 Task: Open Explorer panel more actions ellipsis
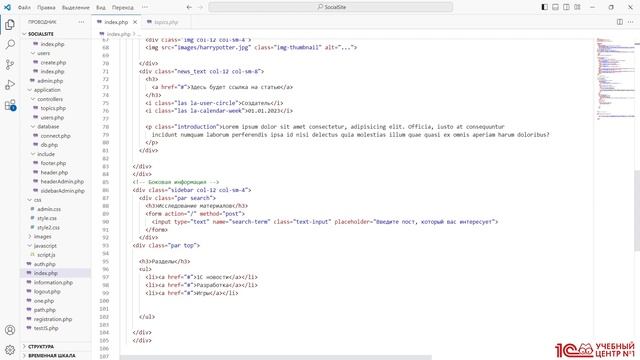coord(81,22)
